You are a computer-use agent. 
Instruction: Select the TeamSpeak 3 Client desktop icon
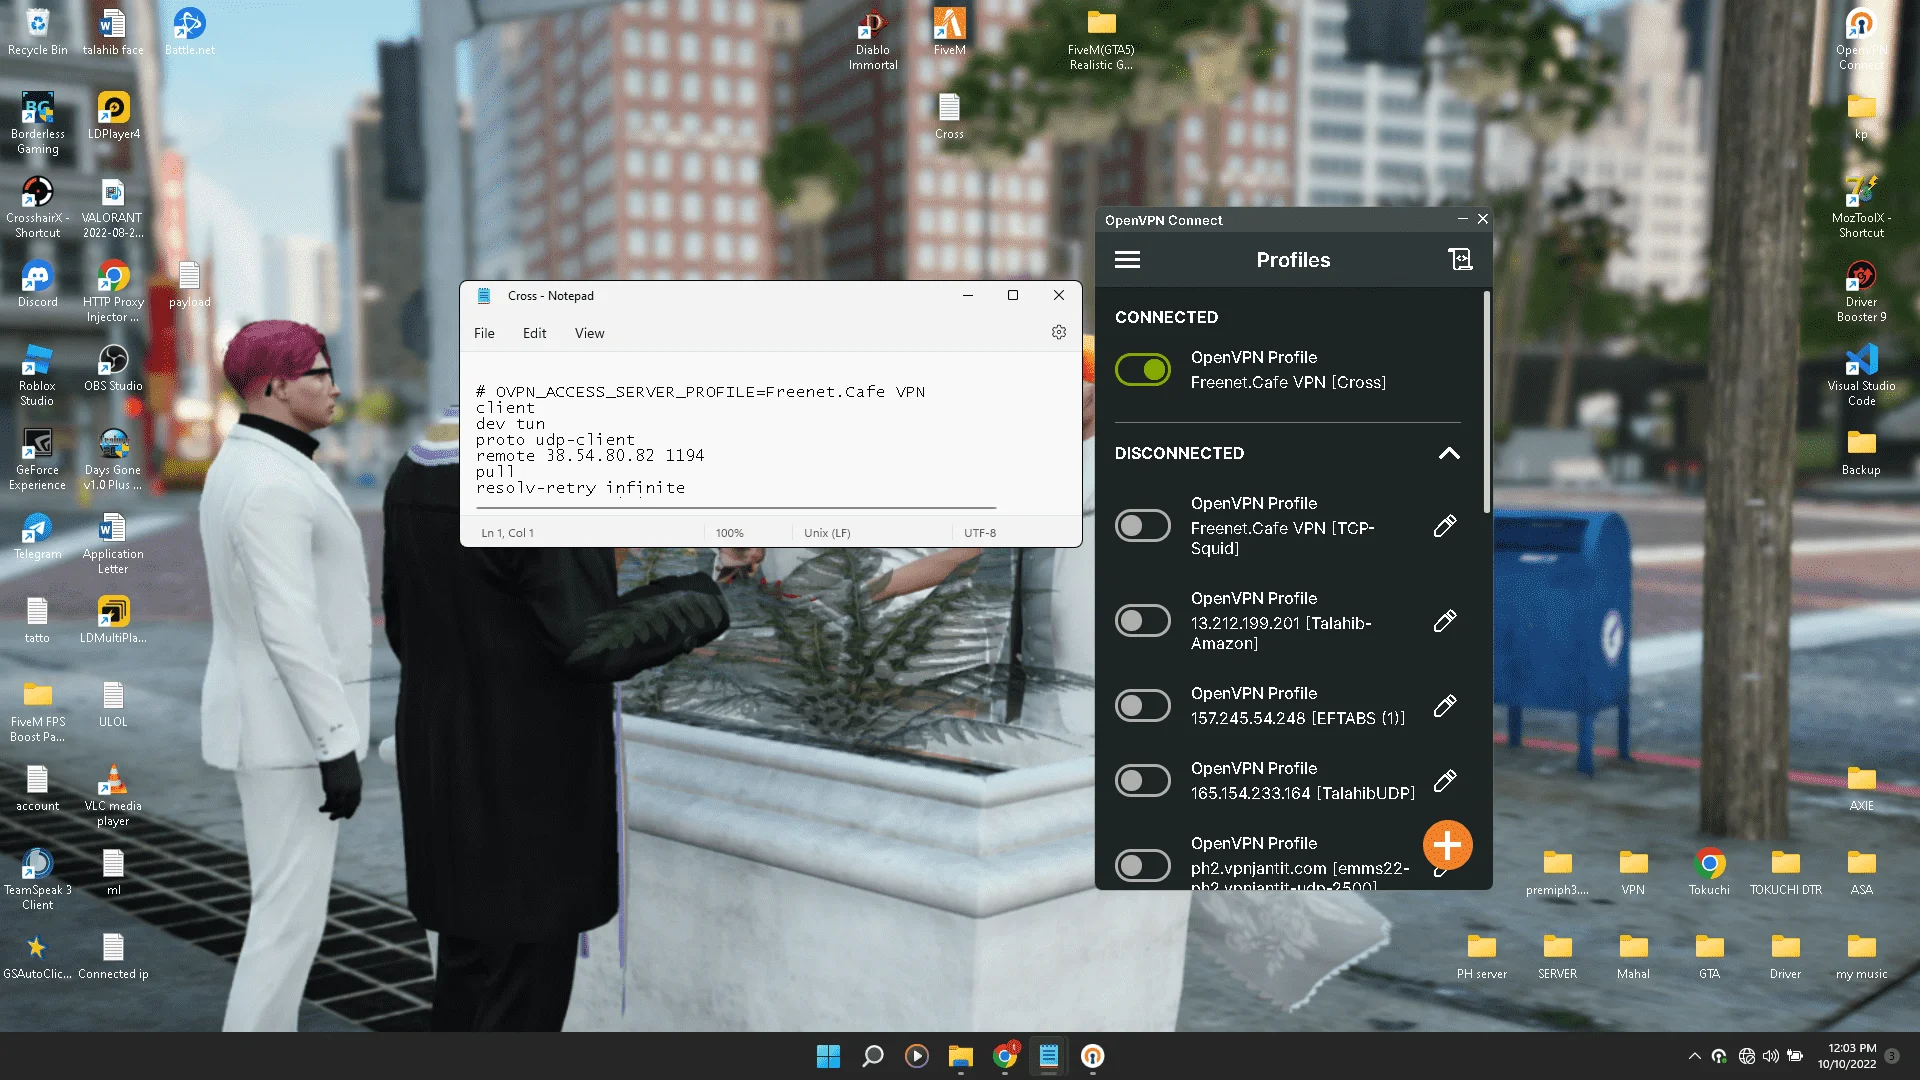(38, 880)
